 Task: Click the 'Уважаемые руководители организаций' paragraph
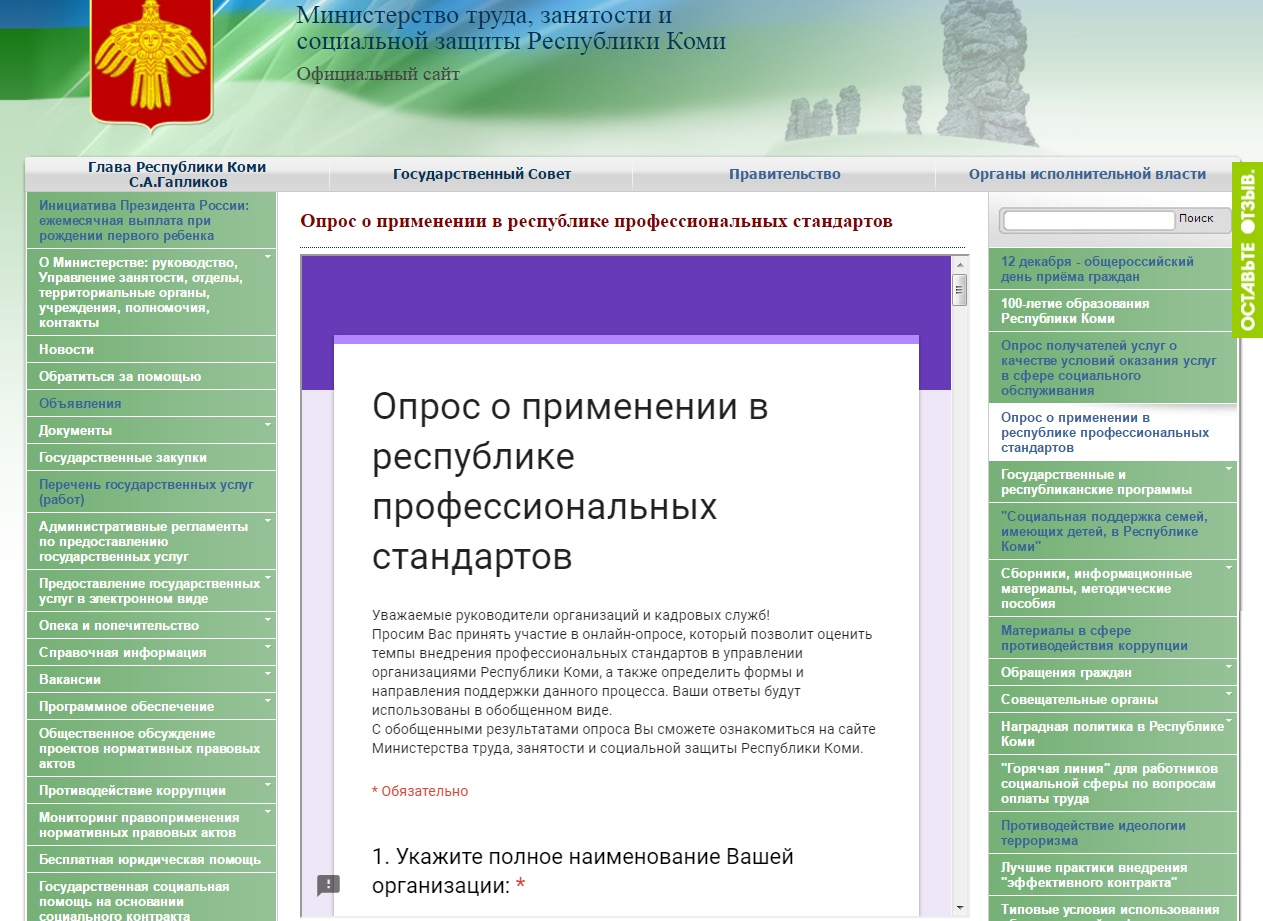(624, 682)
